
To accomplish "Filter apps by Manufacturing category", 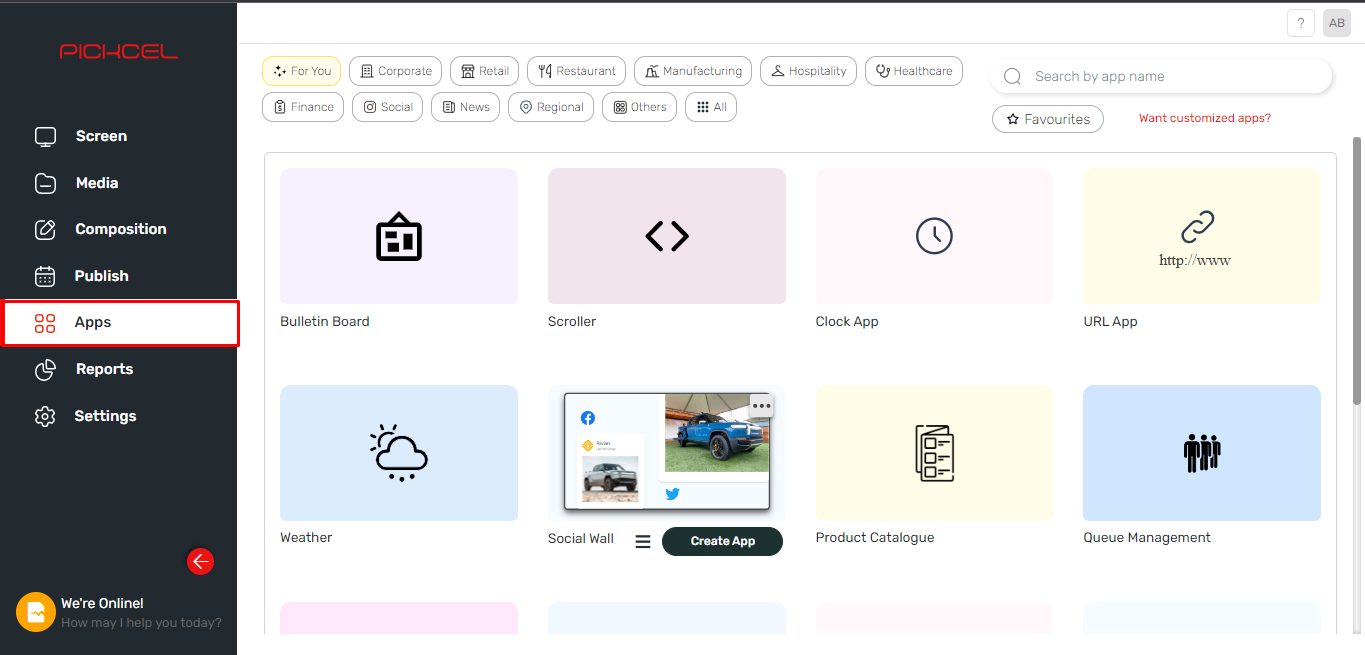I will click(x=693, y=71).
